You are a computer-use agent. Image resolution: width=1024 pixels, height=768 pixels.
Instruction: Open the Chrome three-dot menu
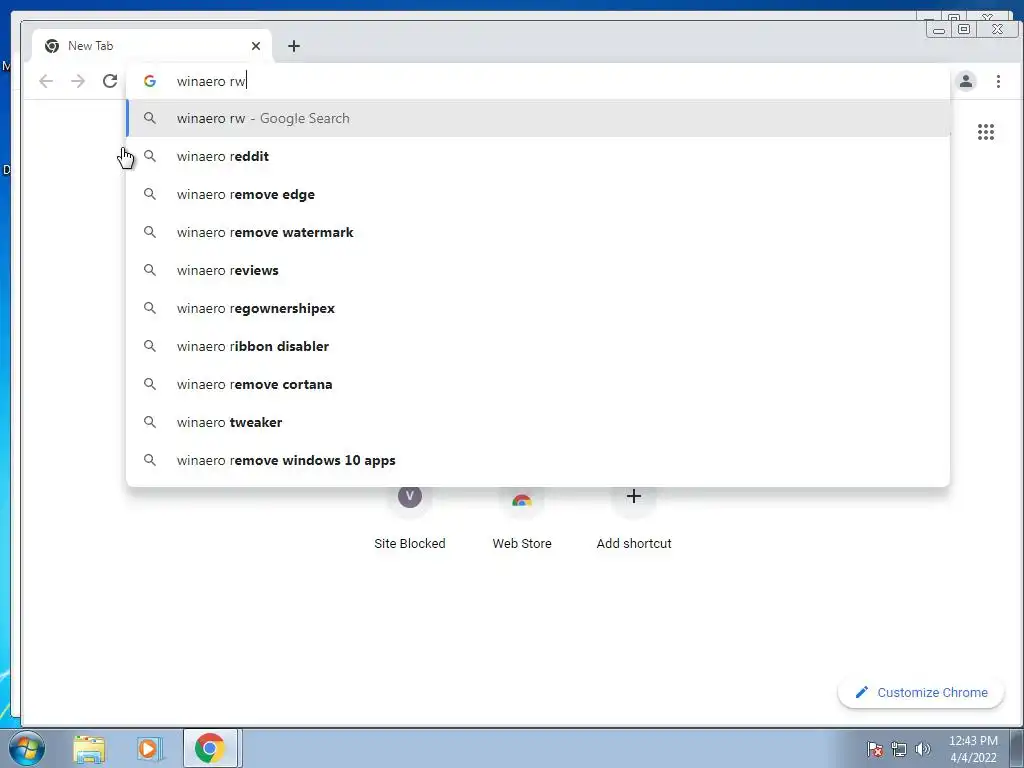coord(998,81)
